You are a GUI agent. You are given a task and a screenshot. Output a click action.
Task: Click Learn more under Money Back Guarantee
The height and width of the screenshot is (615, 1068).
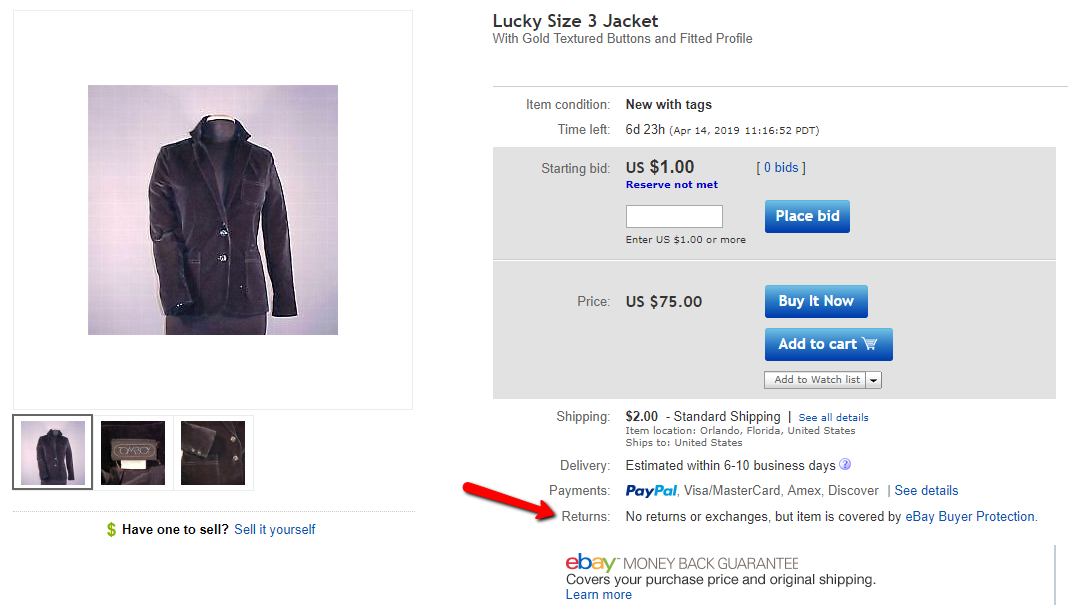coord(599,595)
